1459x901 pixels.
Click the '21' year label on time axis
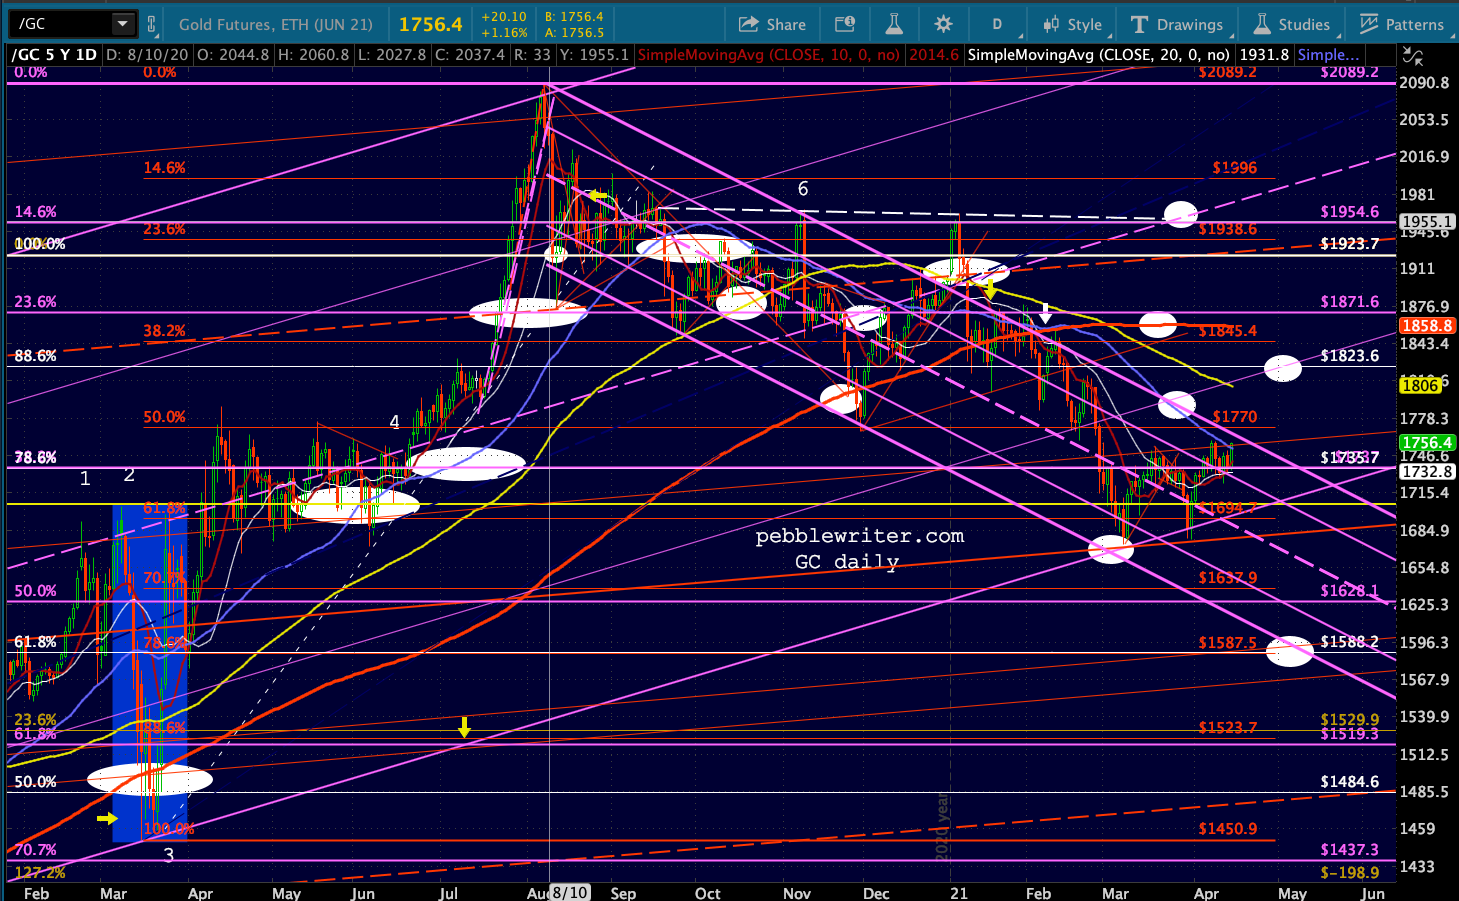pos(959,893)
